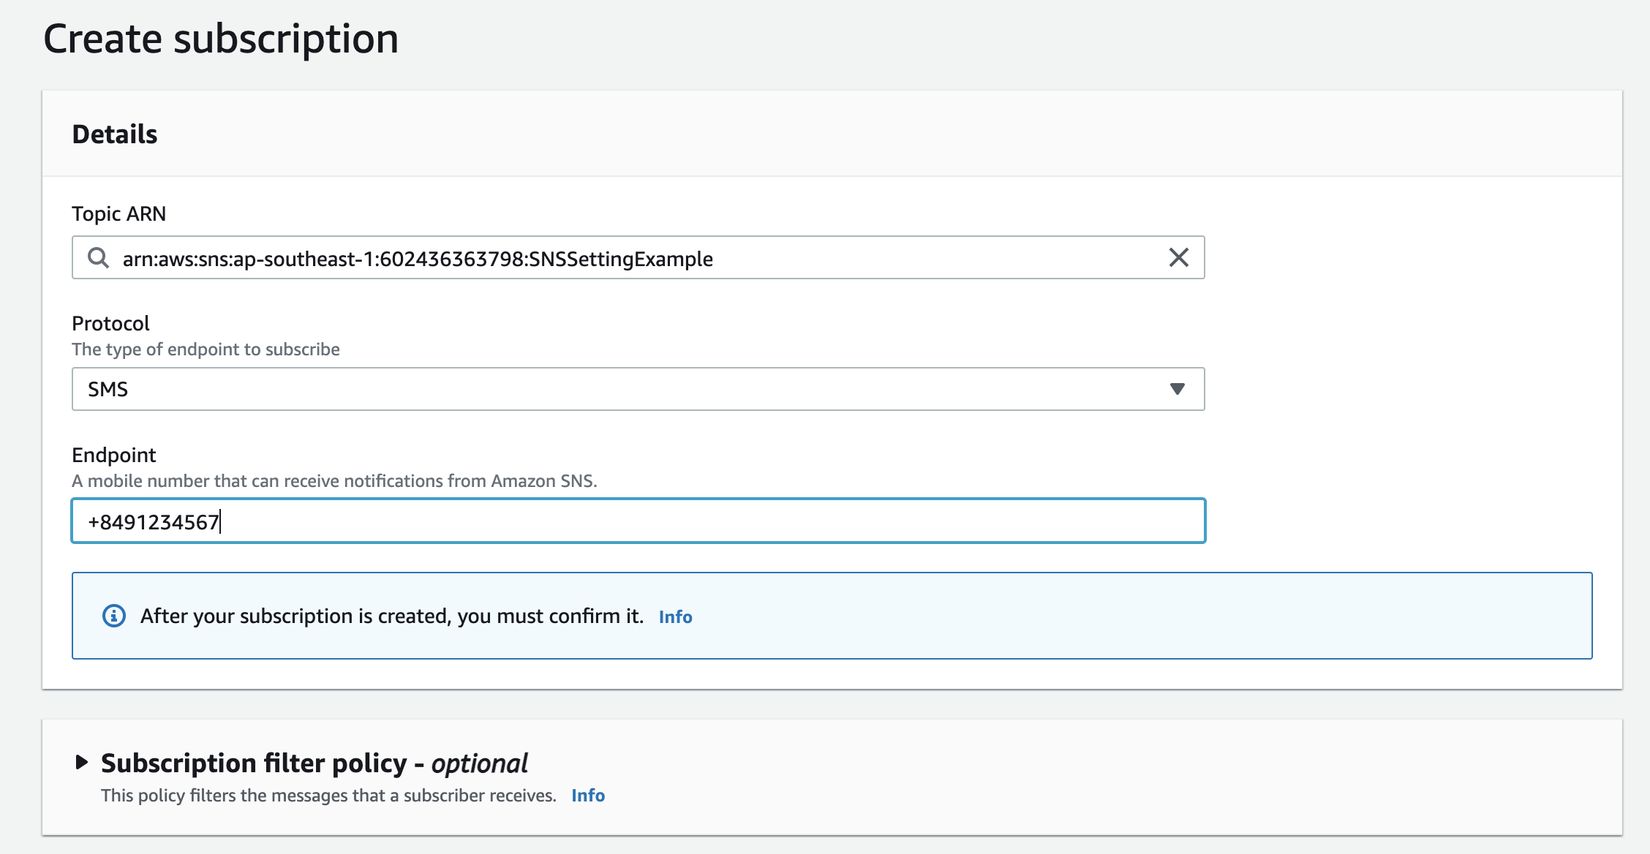
Task: Click the Topic ARN label
Action: (x=119, y=214)
